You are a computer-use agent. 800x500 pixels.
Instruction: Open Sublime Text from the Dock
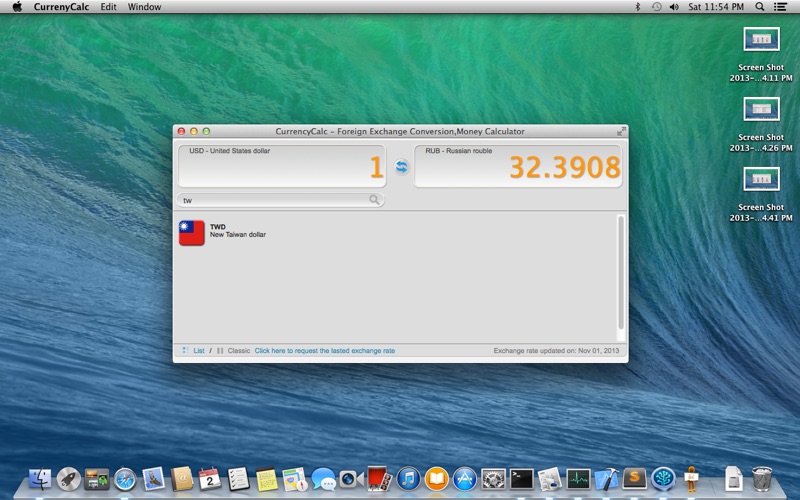click(x=635, y=479)
